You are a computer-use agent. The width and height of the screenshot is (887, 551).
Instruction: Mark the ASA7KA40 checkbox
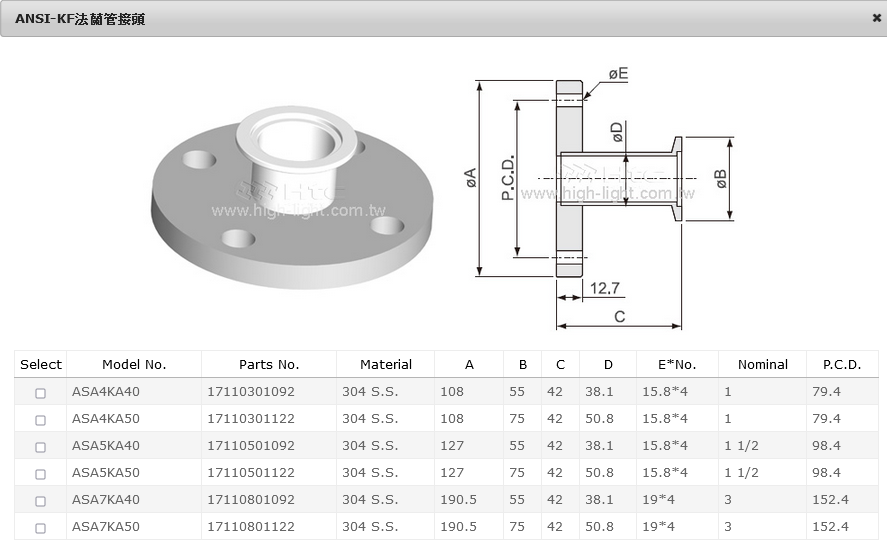pos(41,501)
